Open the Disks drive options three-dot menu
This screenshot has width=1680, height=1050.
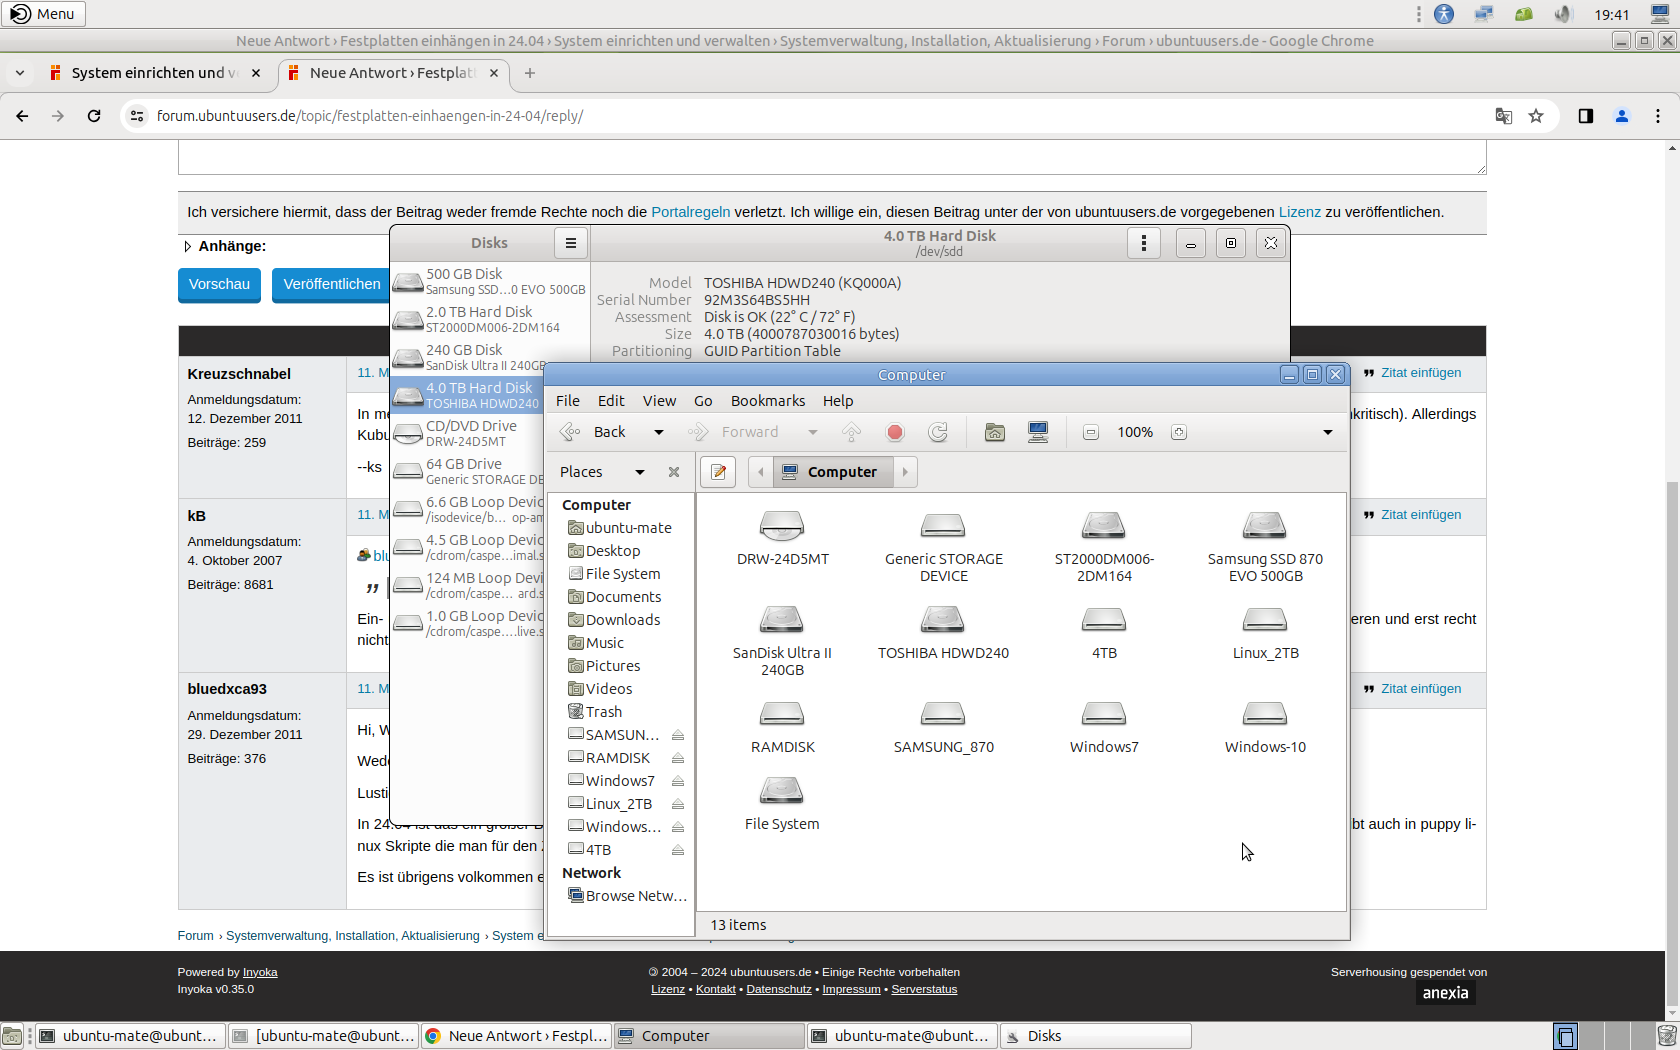(1144, 243)
